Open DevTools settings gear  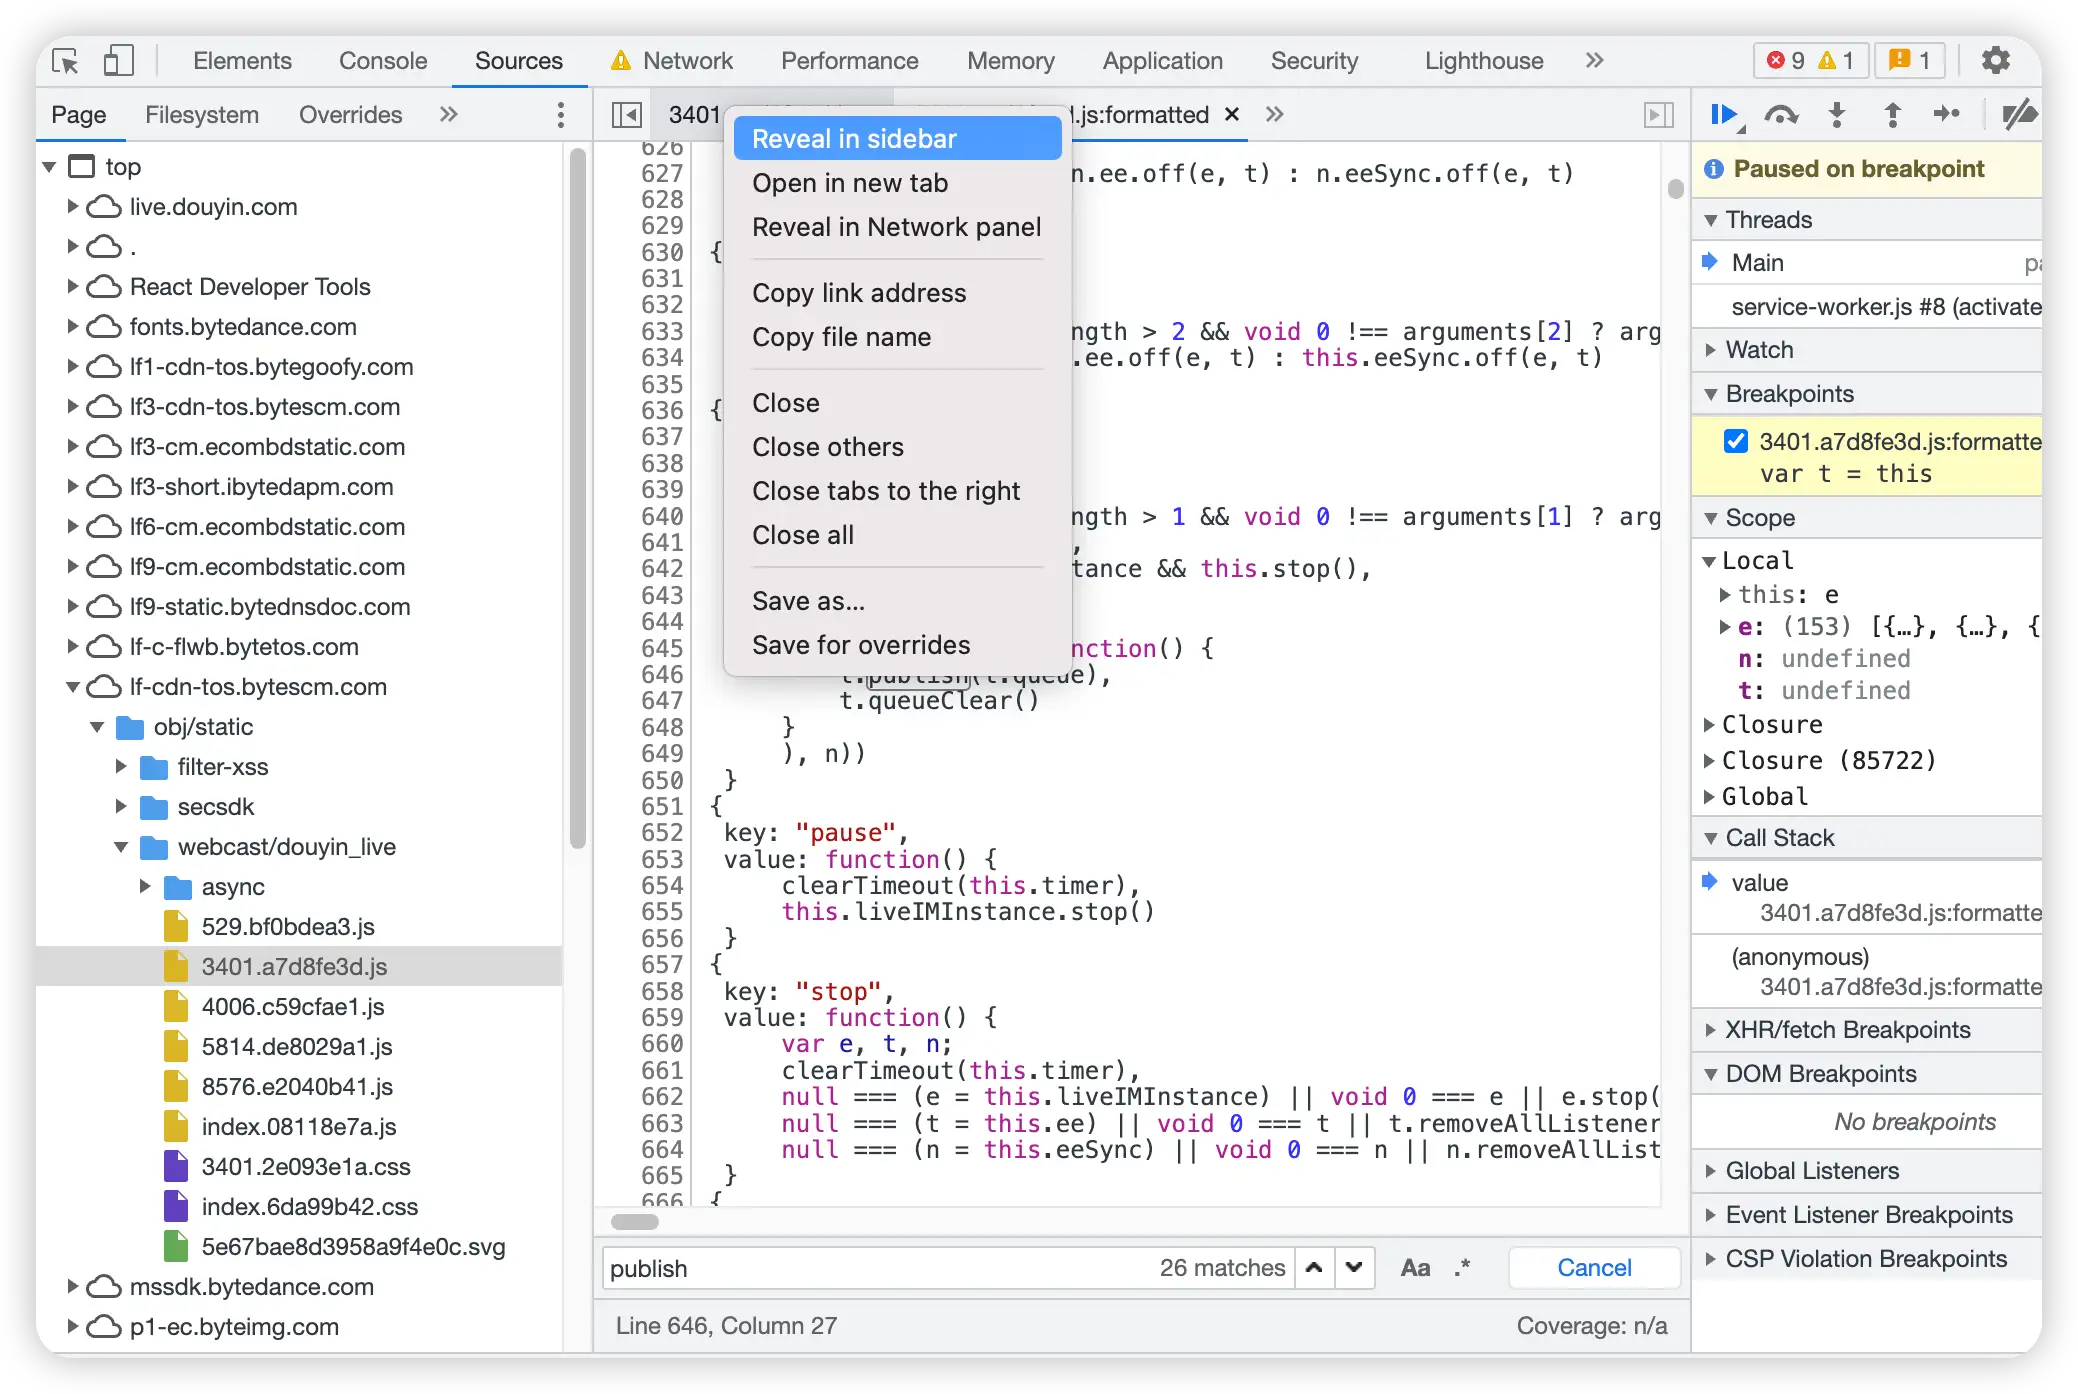coord(1996,61)
